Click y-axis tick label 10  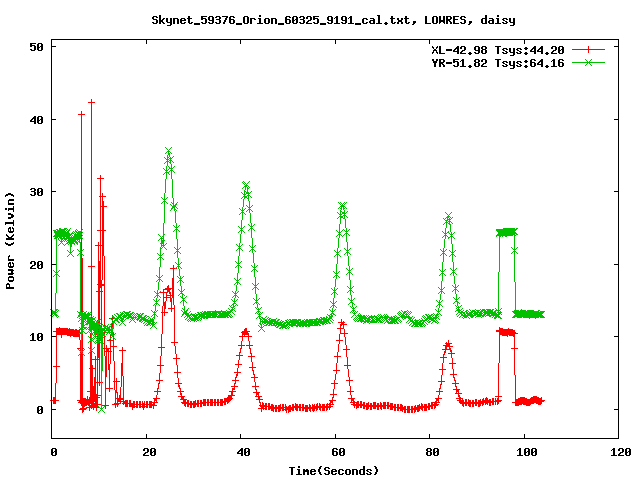coord(36,337)
